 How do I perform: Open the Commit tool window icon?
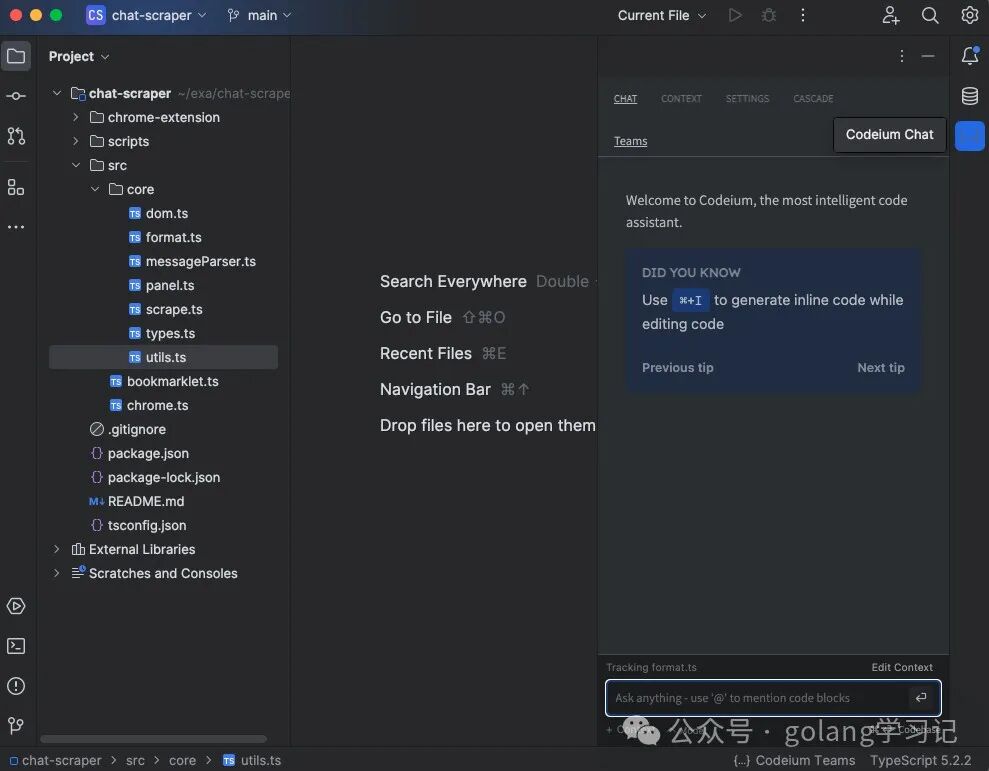point(16,96)
